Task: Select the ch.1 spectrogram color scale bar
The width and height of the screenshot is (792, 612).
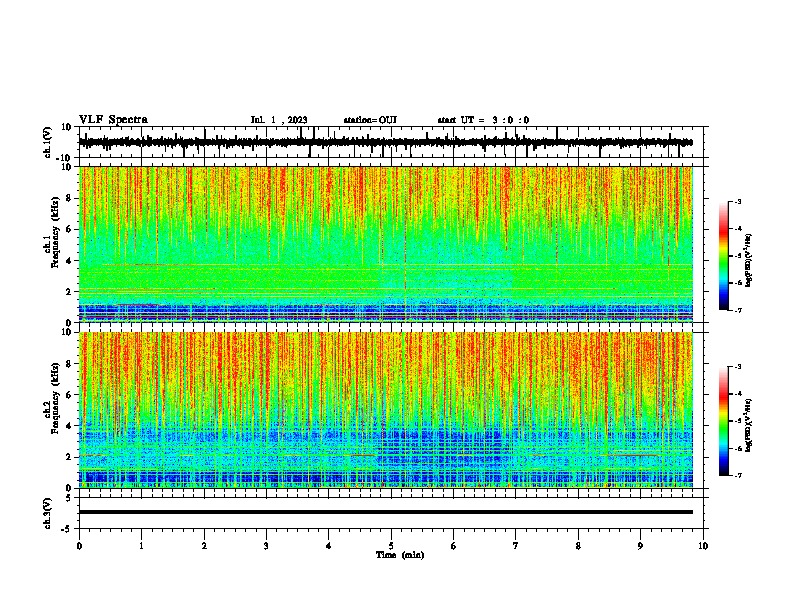Action: (724, 256)
